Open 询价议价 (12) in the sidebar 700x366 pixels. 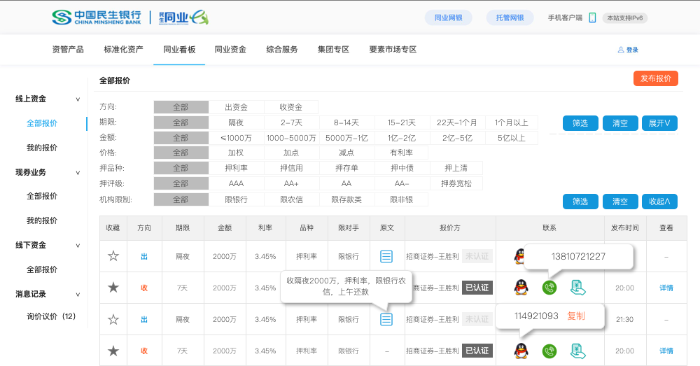pyautogui.click(x=51, y=316)
